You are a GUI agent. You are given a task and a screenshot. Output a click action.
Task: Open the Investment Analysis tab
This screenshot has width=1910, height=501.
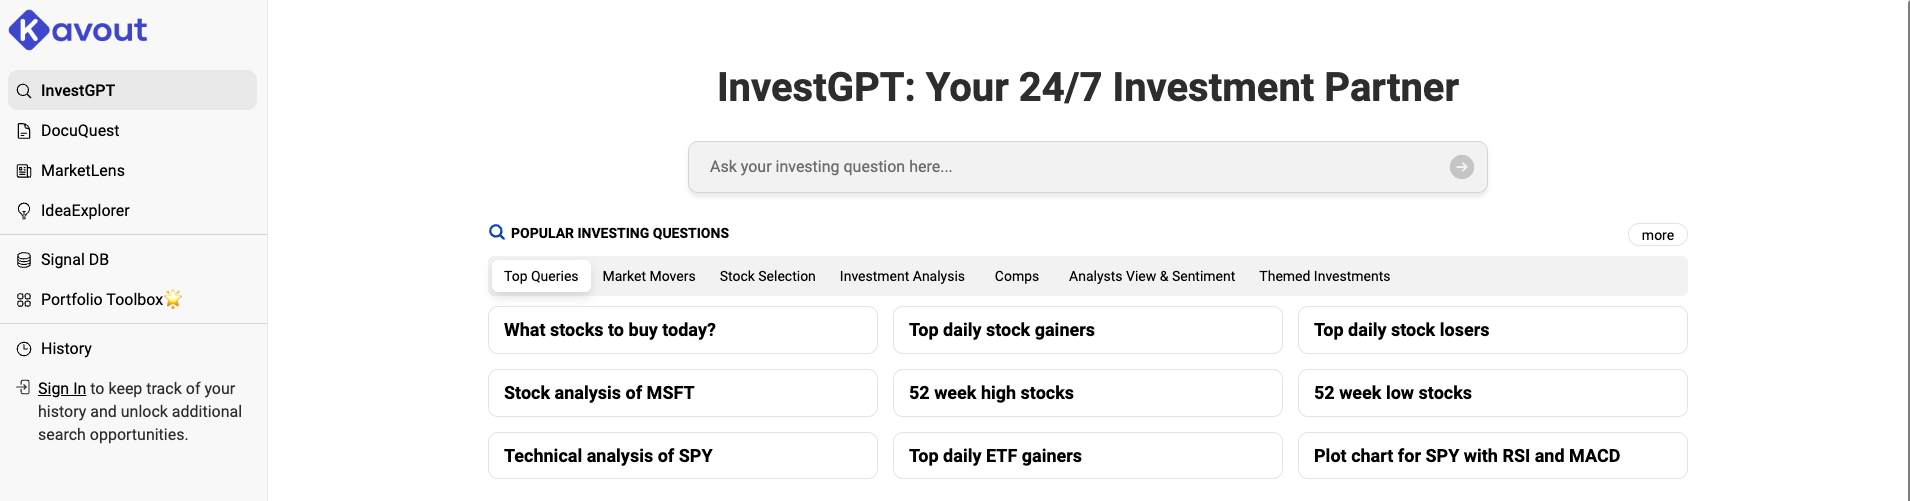pos(902,276)
